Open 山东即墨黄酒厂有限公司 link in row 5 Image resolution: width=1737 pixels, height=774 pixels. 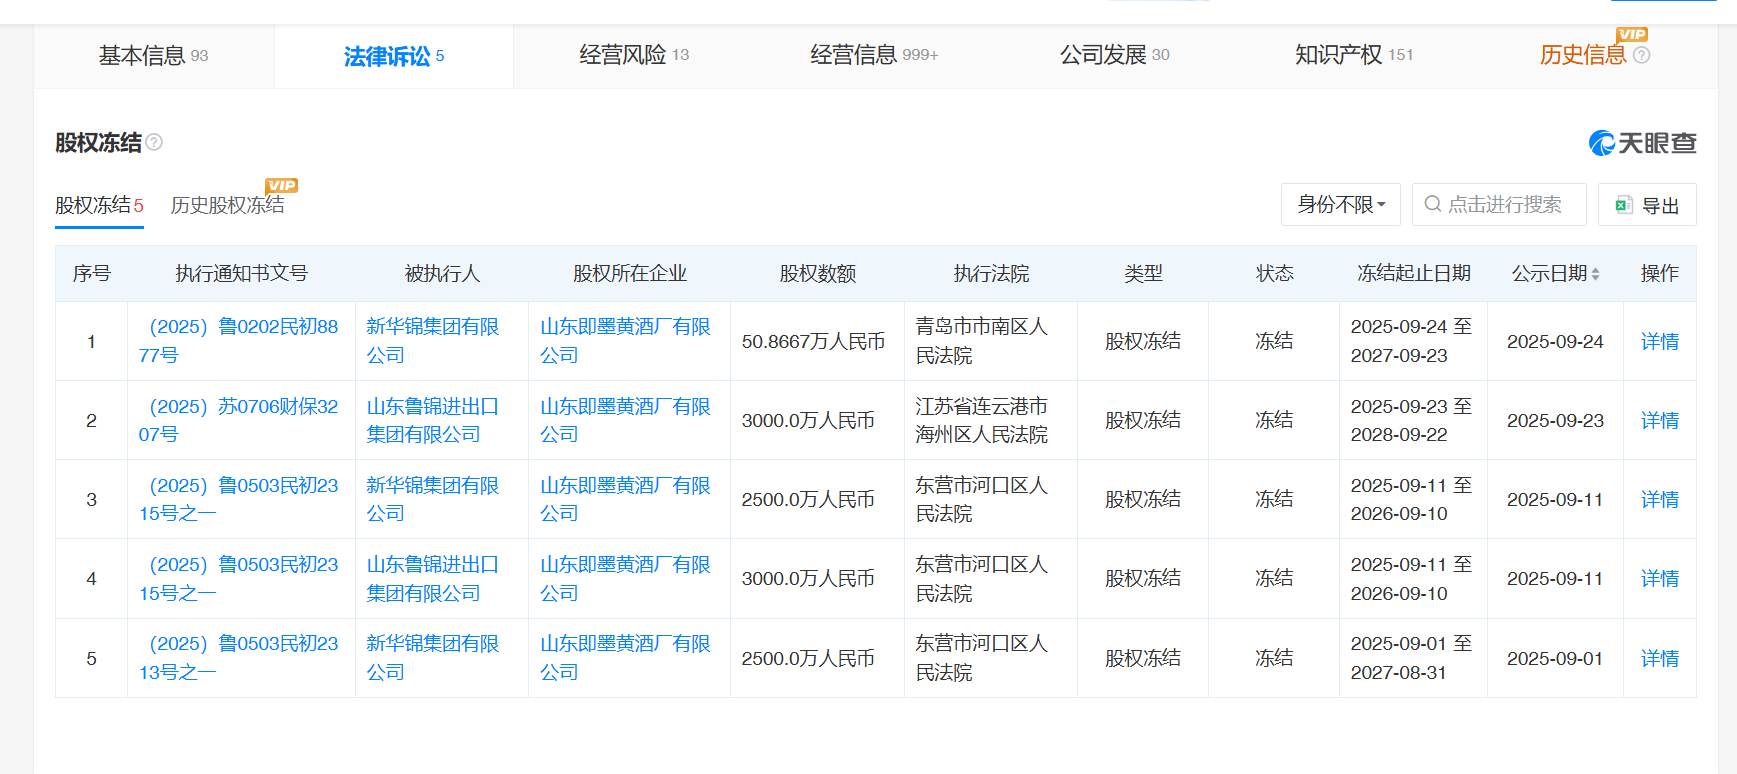626,658
